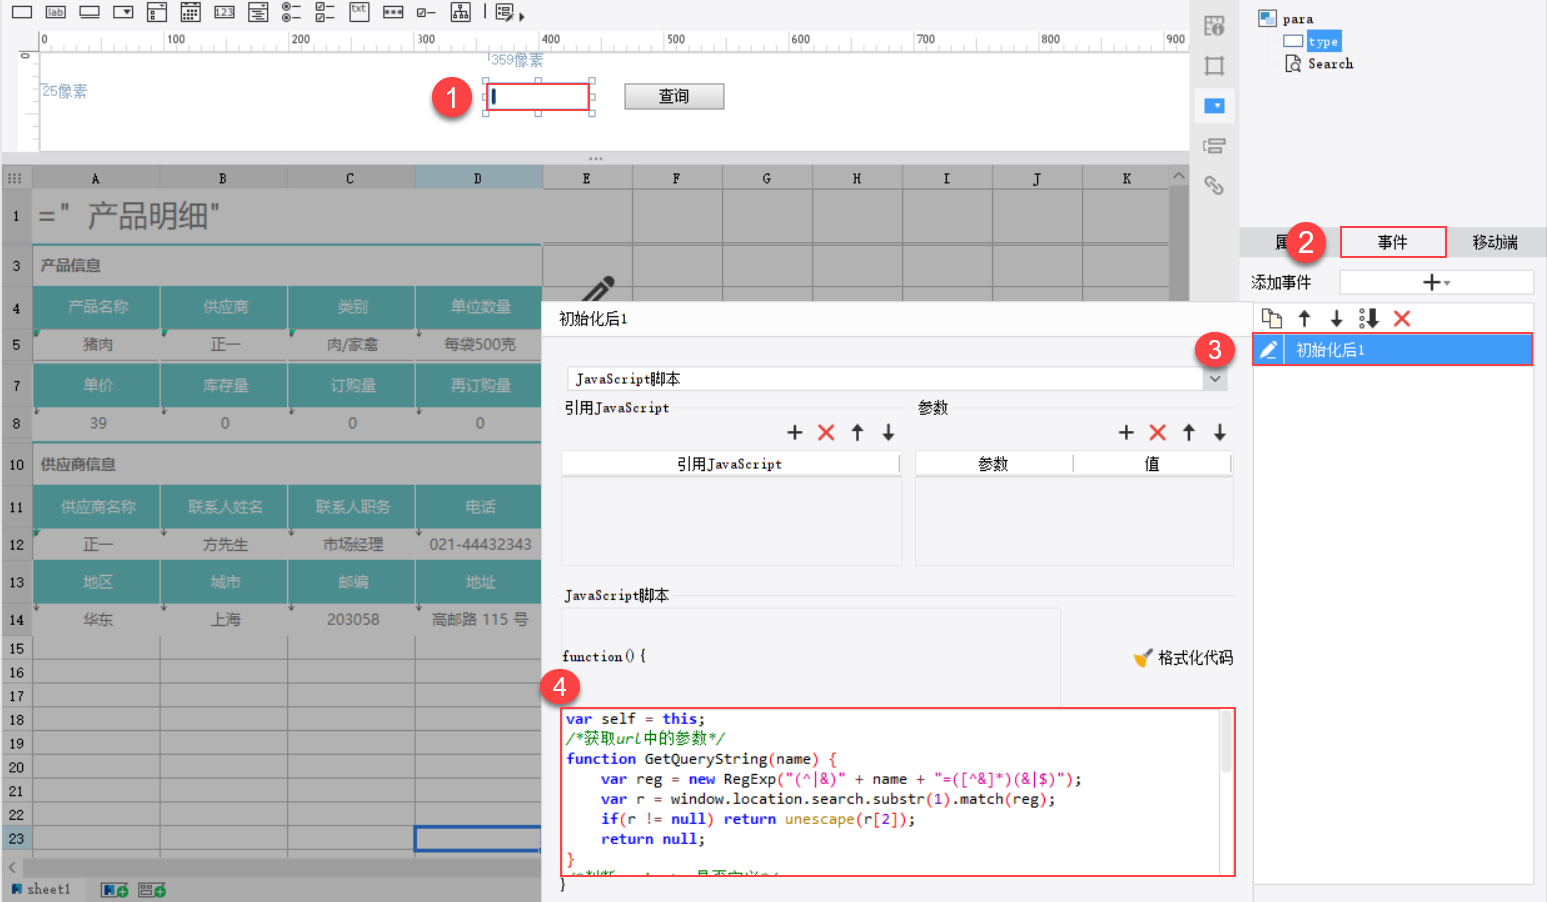The width and height of the screenshot is (1547, 902).
Task: Open the widget settings side panel
Action: click(x=1214, y=106)
